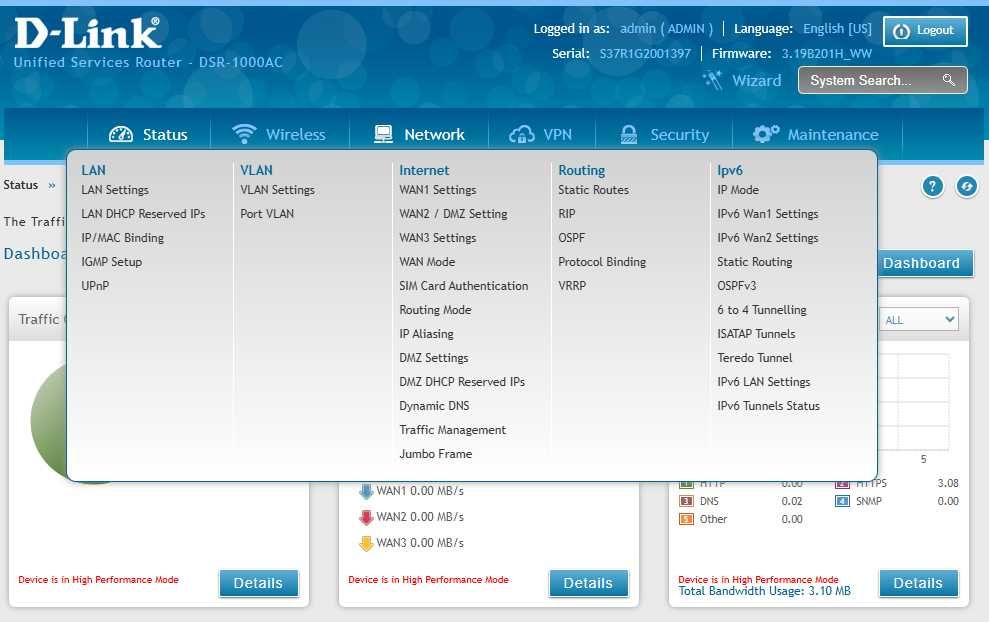Select ISATAP Tunnels
The image size is (989, 622).
(756, 334)
